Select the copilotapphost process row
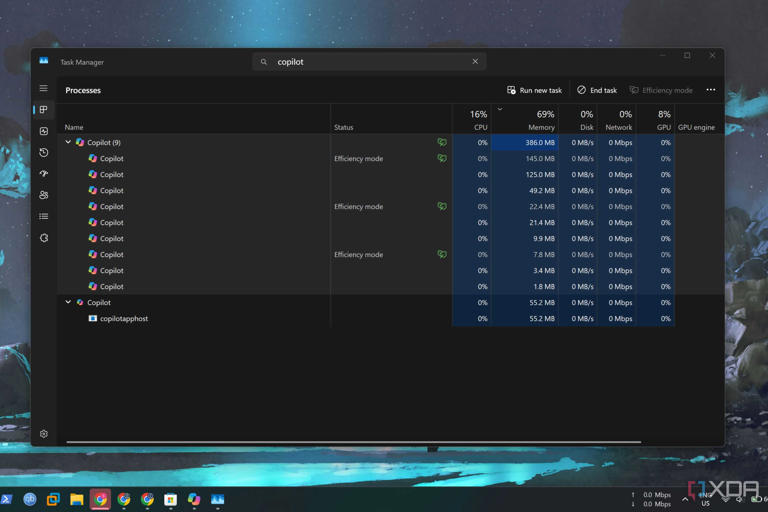This screenshot has width=768, height=512. (391, 318)
